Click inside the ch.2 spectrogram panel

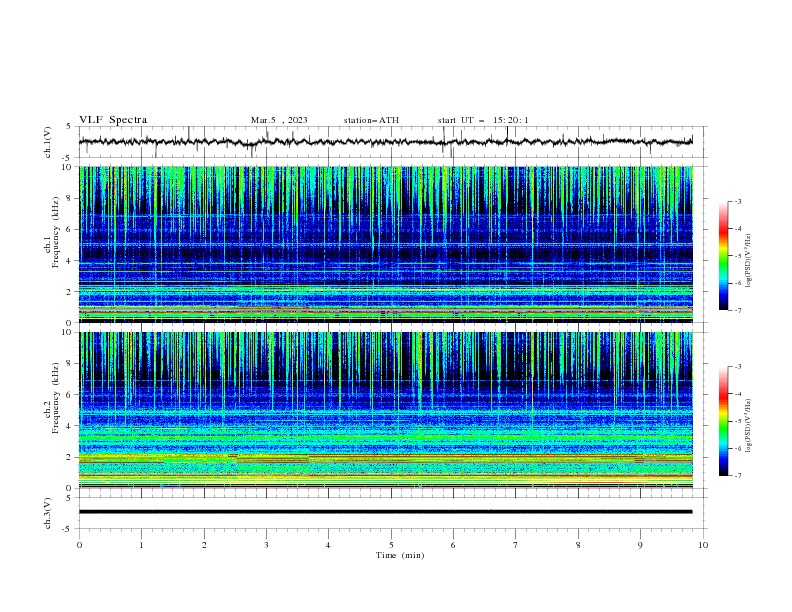(385, 410)
